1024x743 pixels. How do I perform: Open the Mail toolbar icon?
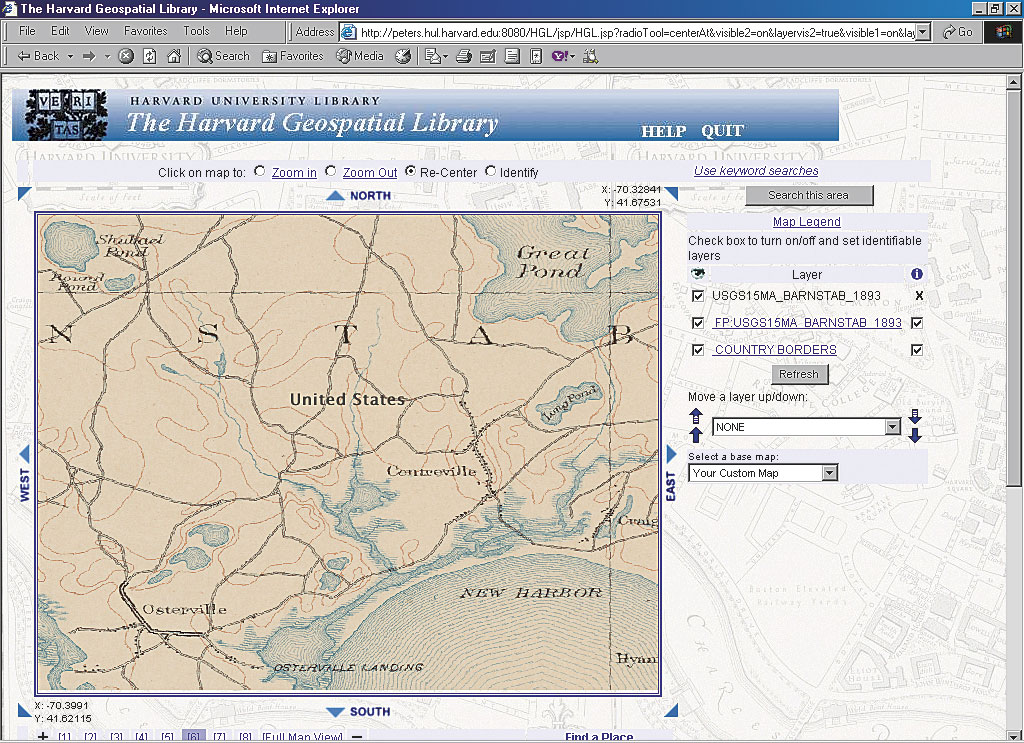[432, 57]
